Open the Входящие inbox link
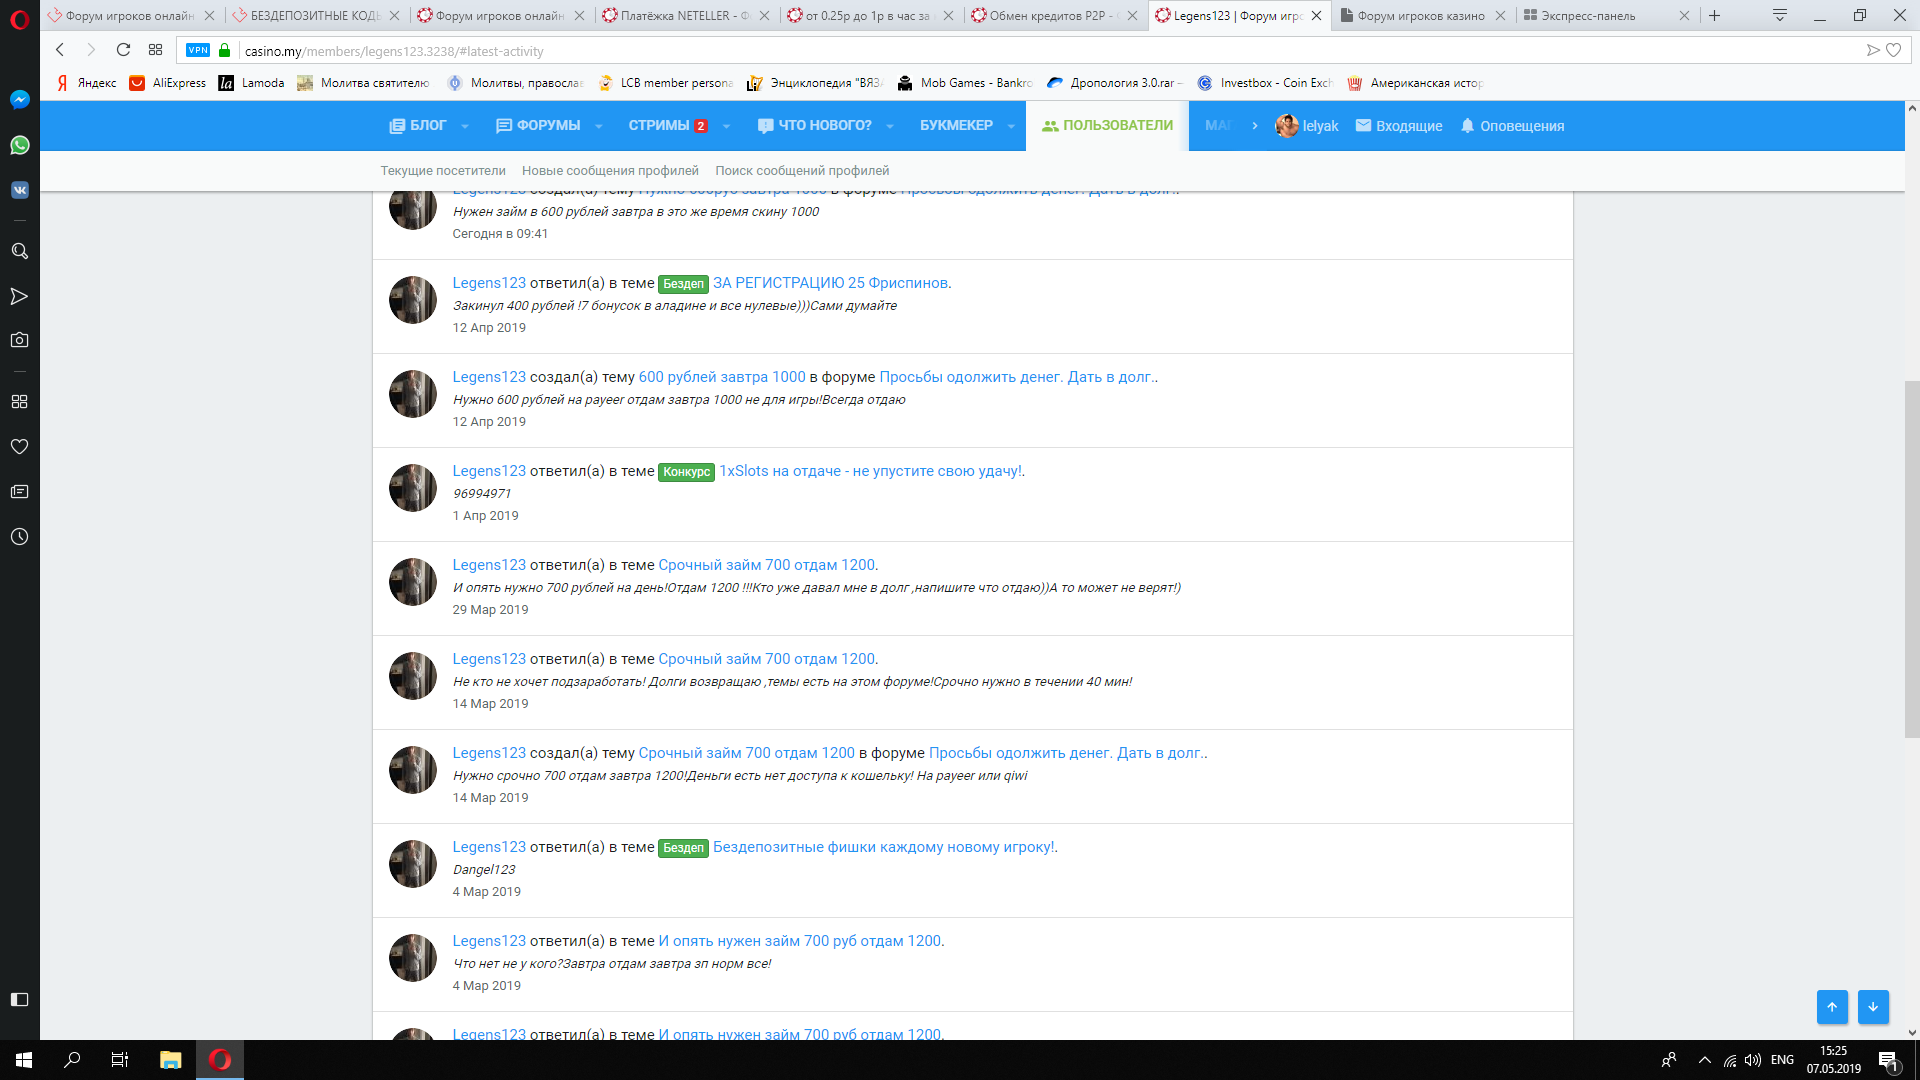Image resolution: width=1920 pixels, height=1080 pixels. click(x=1398, y=126)
